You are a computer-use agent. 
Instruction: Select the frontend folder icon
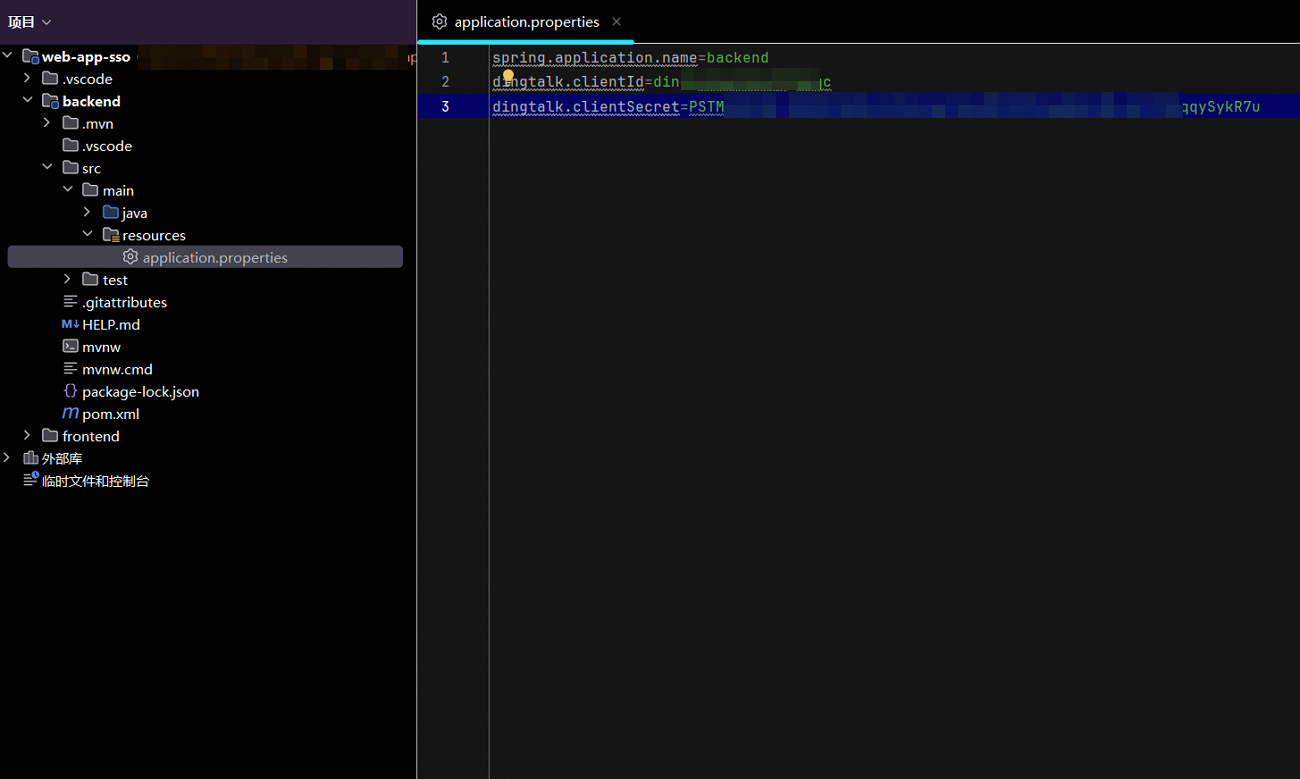tap(50, 436)
